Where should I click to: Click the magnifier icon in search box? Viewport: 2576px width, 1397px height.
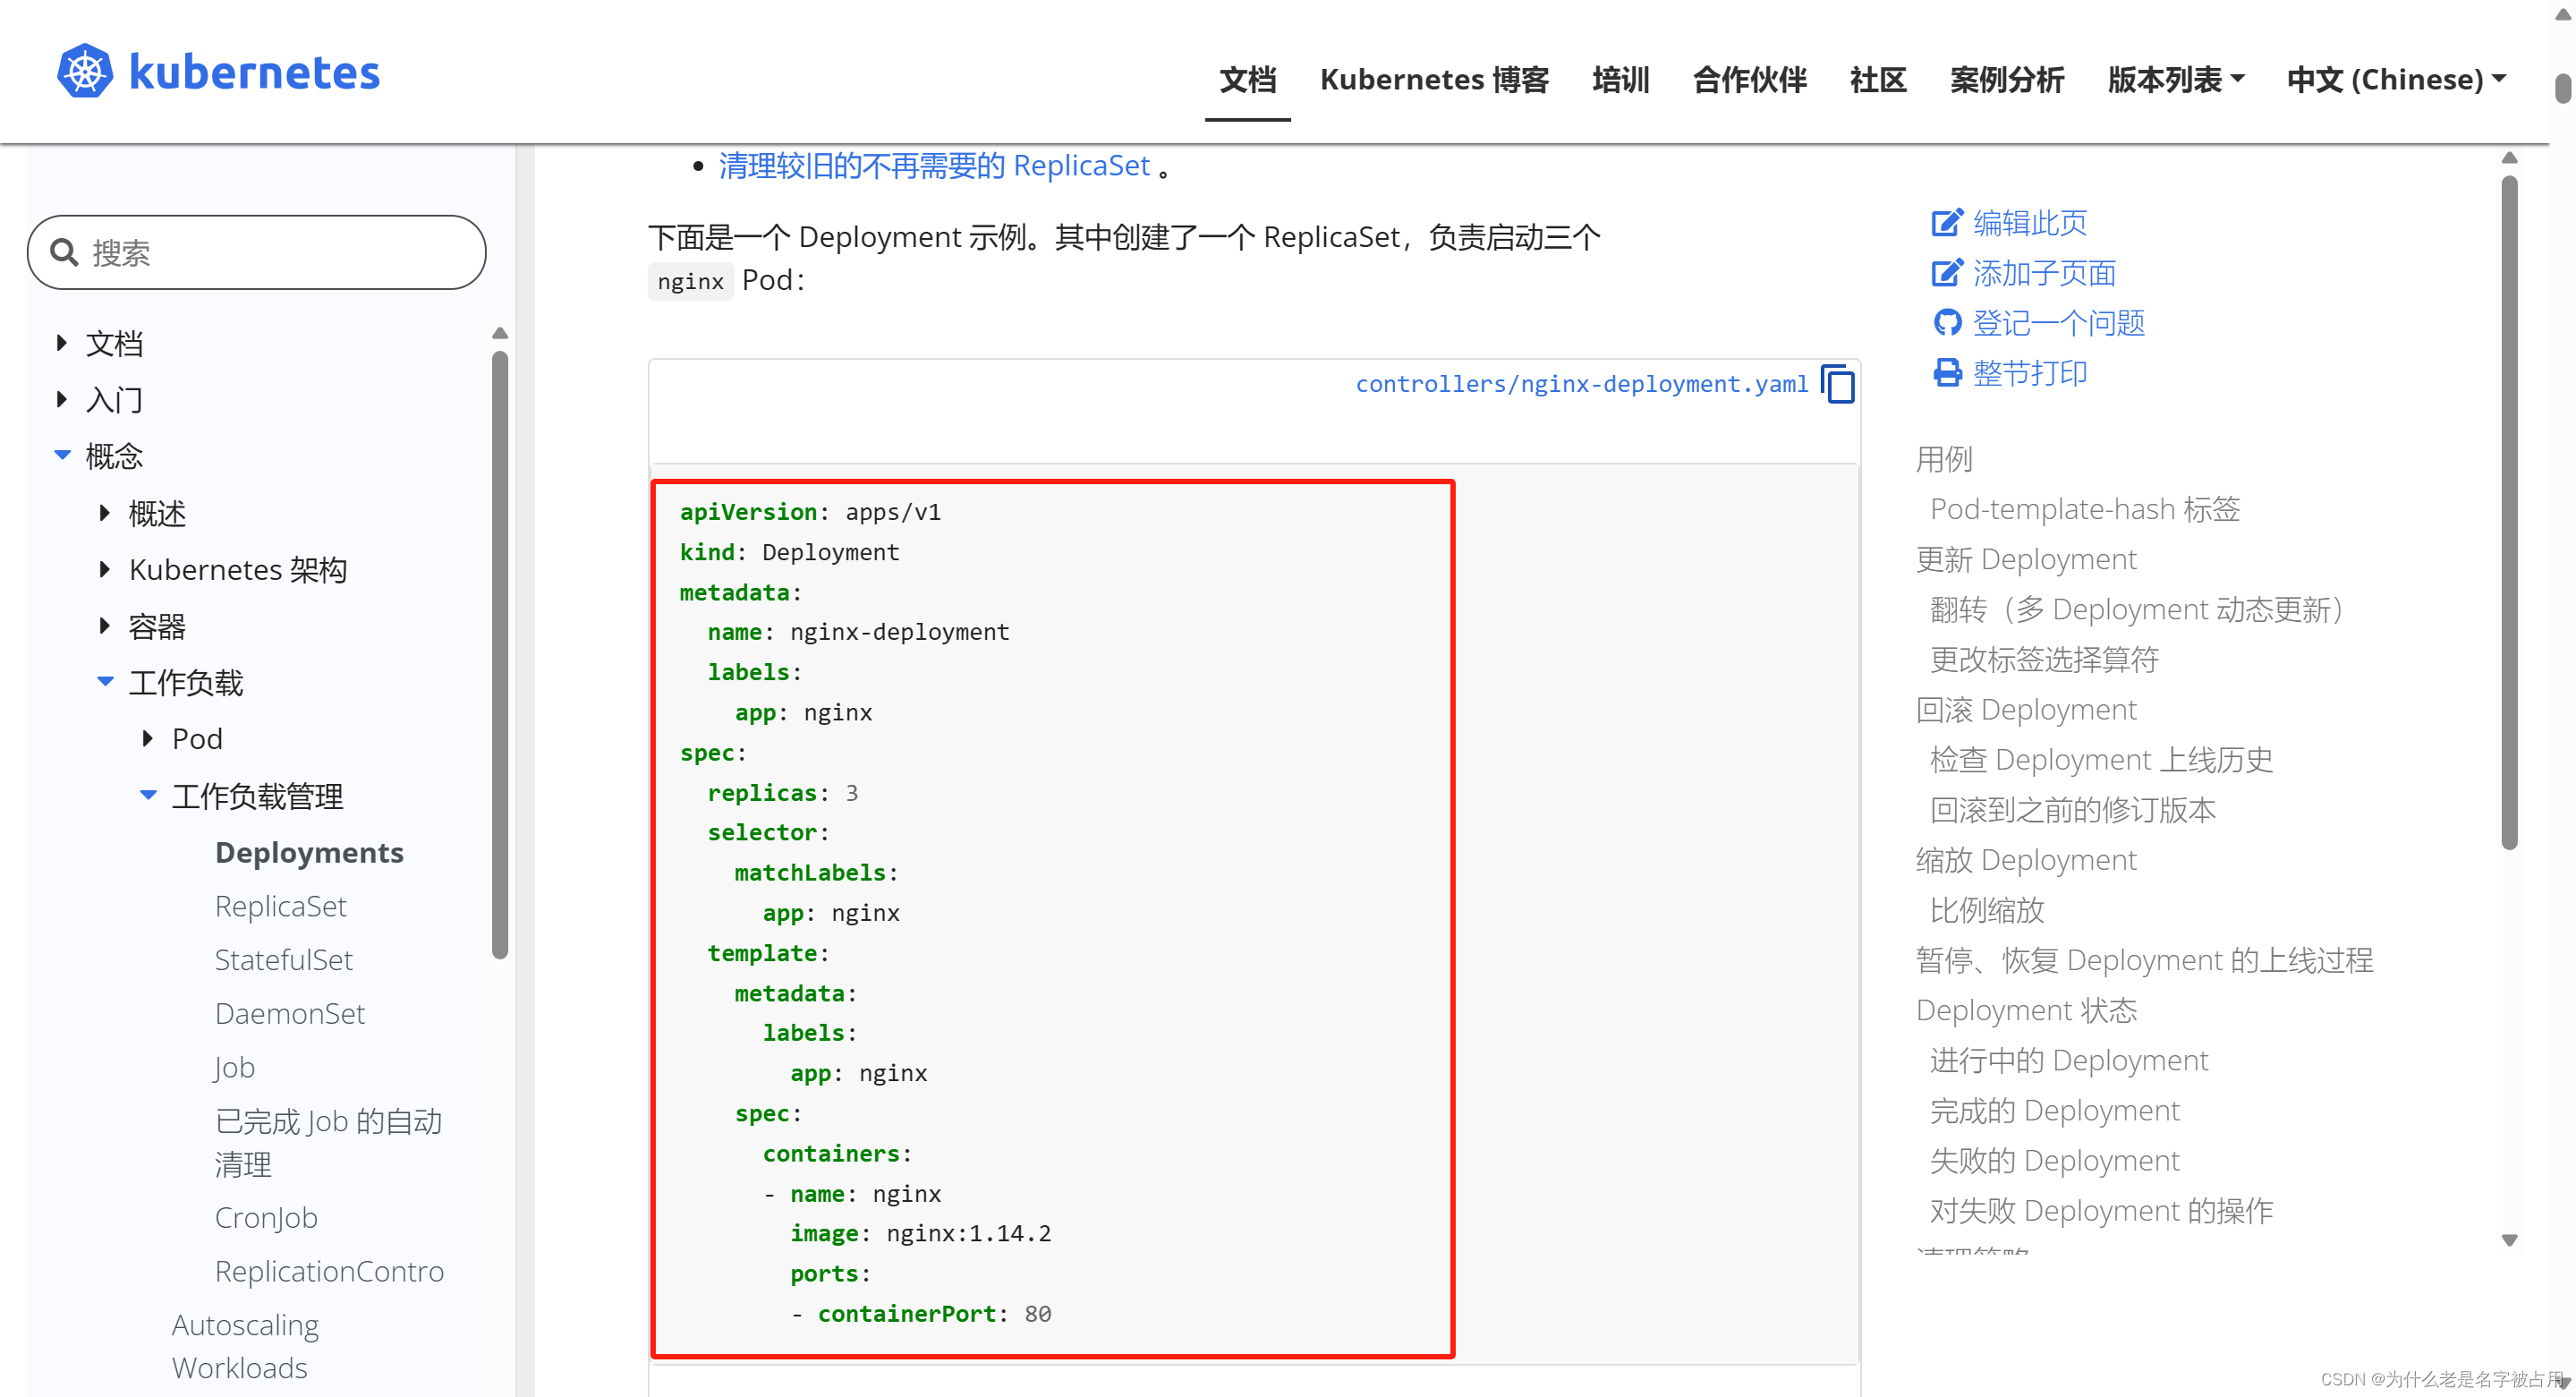tap(64, 252)
